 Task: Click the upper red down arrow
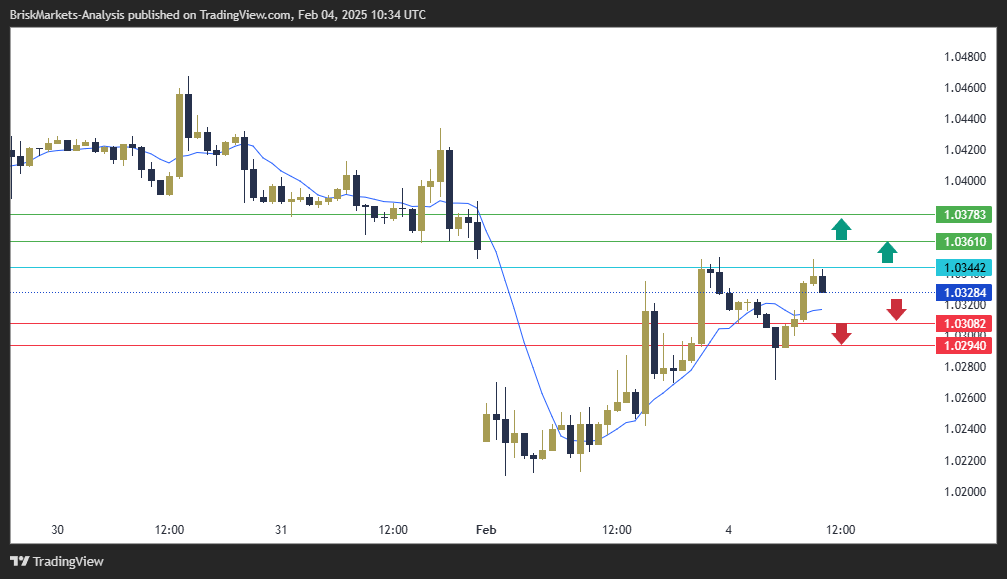coord(896,309)
